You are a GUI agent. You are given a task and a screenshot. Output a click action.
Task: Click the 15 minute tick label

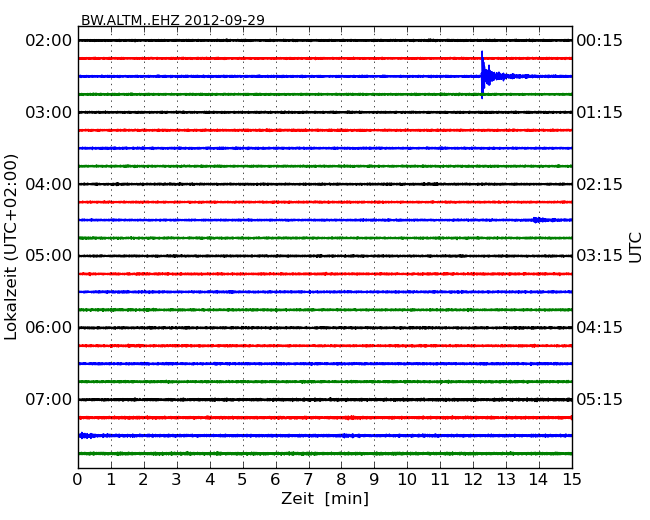pos(572,480)
